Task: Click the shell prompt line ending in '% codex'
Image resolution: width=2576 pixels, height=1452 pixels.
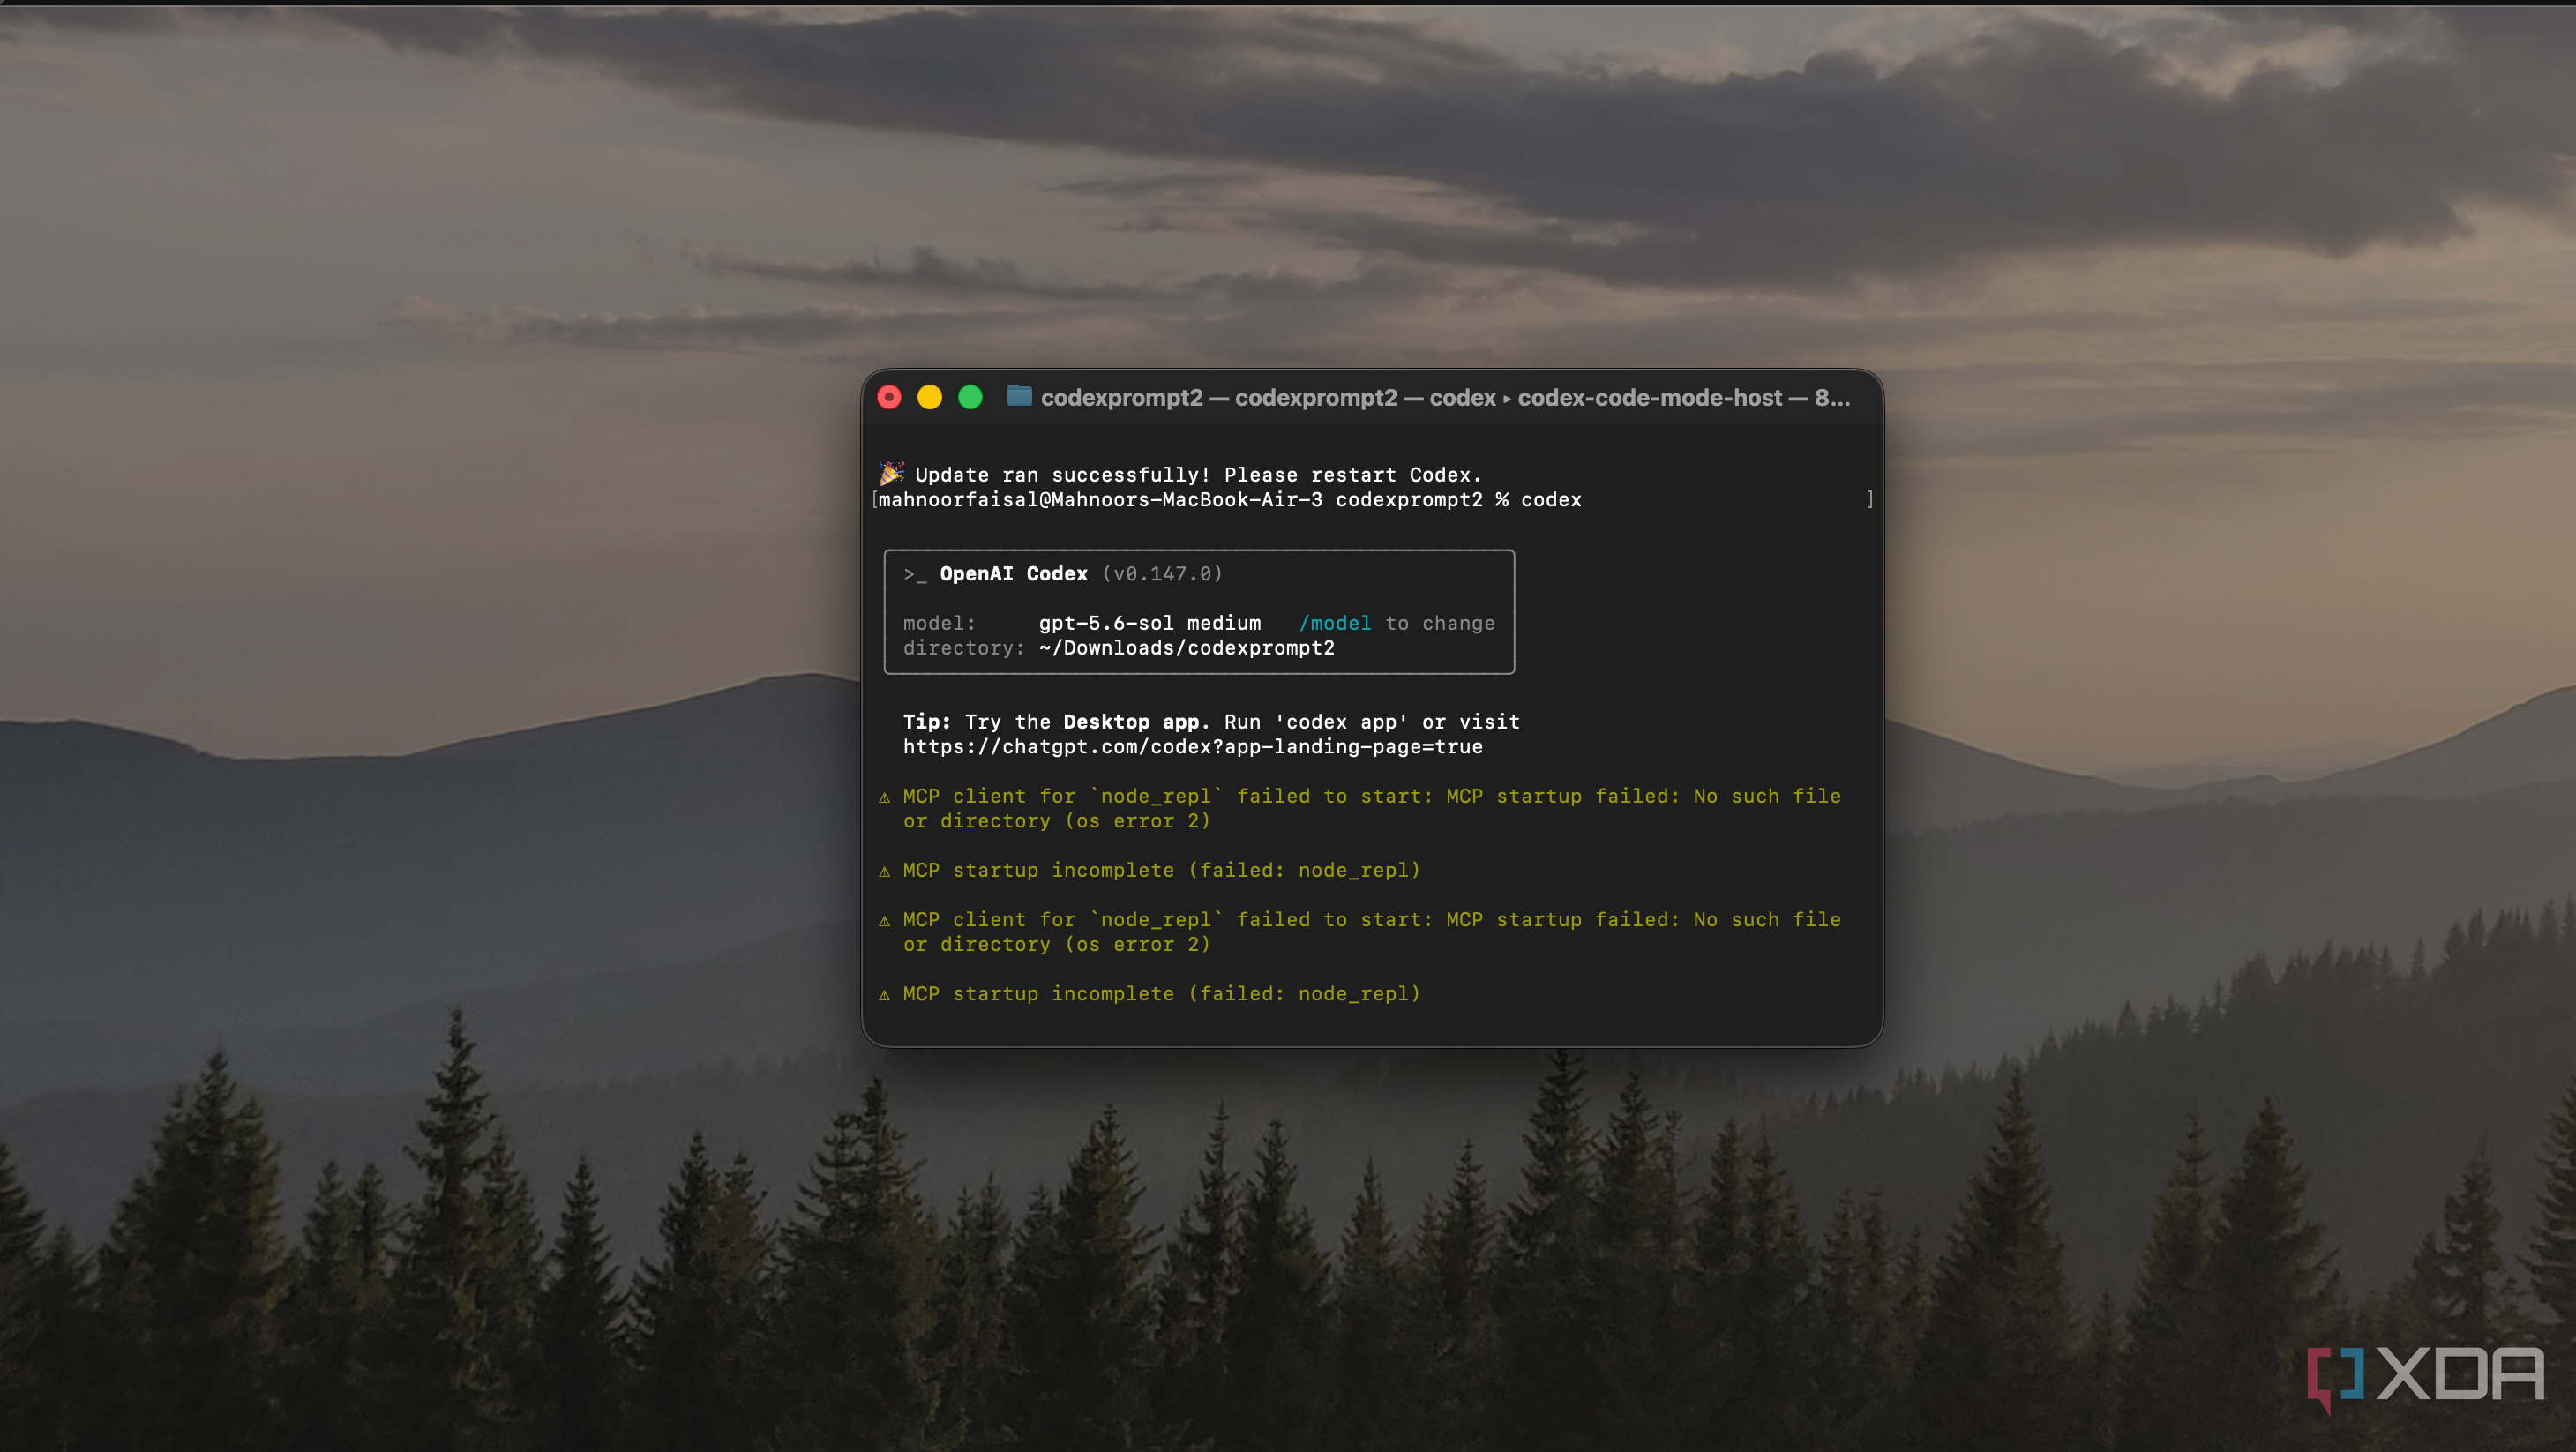Action: 1230,500
